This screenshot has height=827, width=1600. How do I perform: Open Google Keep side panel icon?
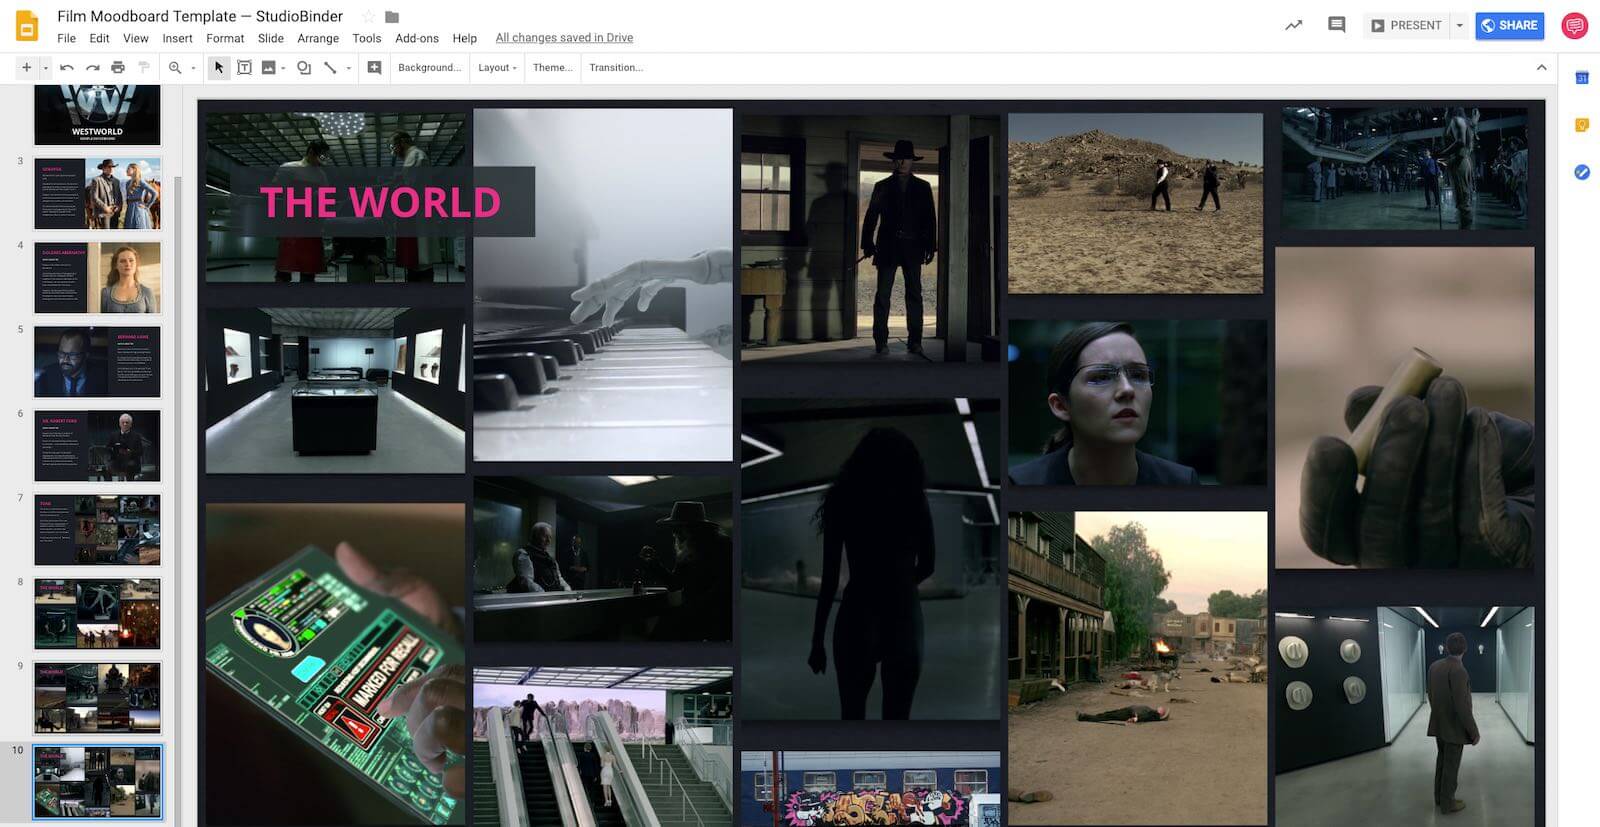[1582, 125]
